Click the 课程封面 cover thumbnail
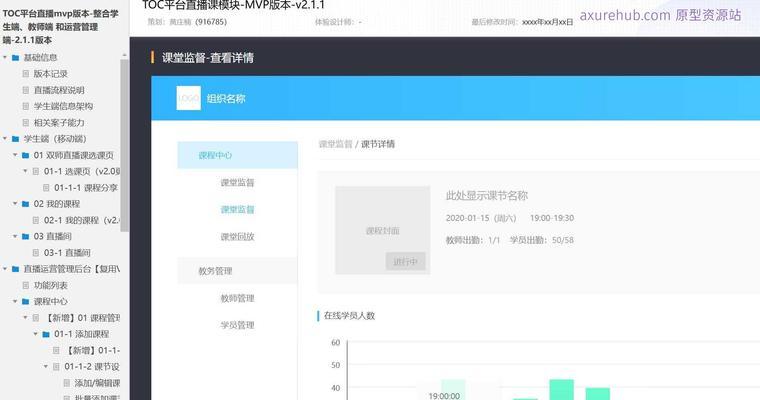The width and height of the screenshot is (760, 400). (x=382, y=230)
